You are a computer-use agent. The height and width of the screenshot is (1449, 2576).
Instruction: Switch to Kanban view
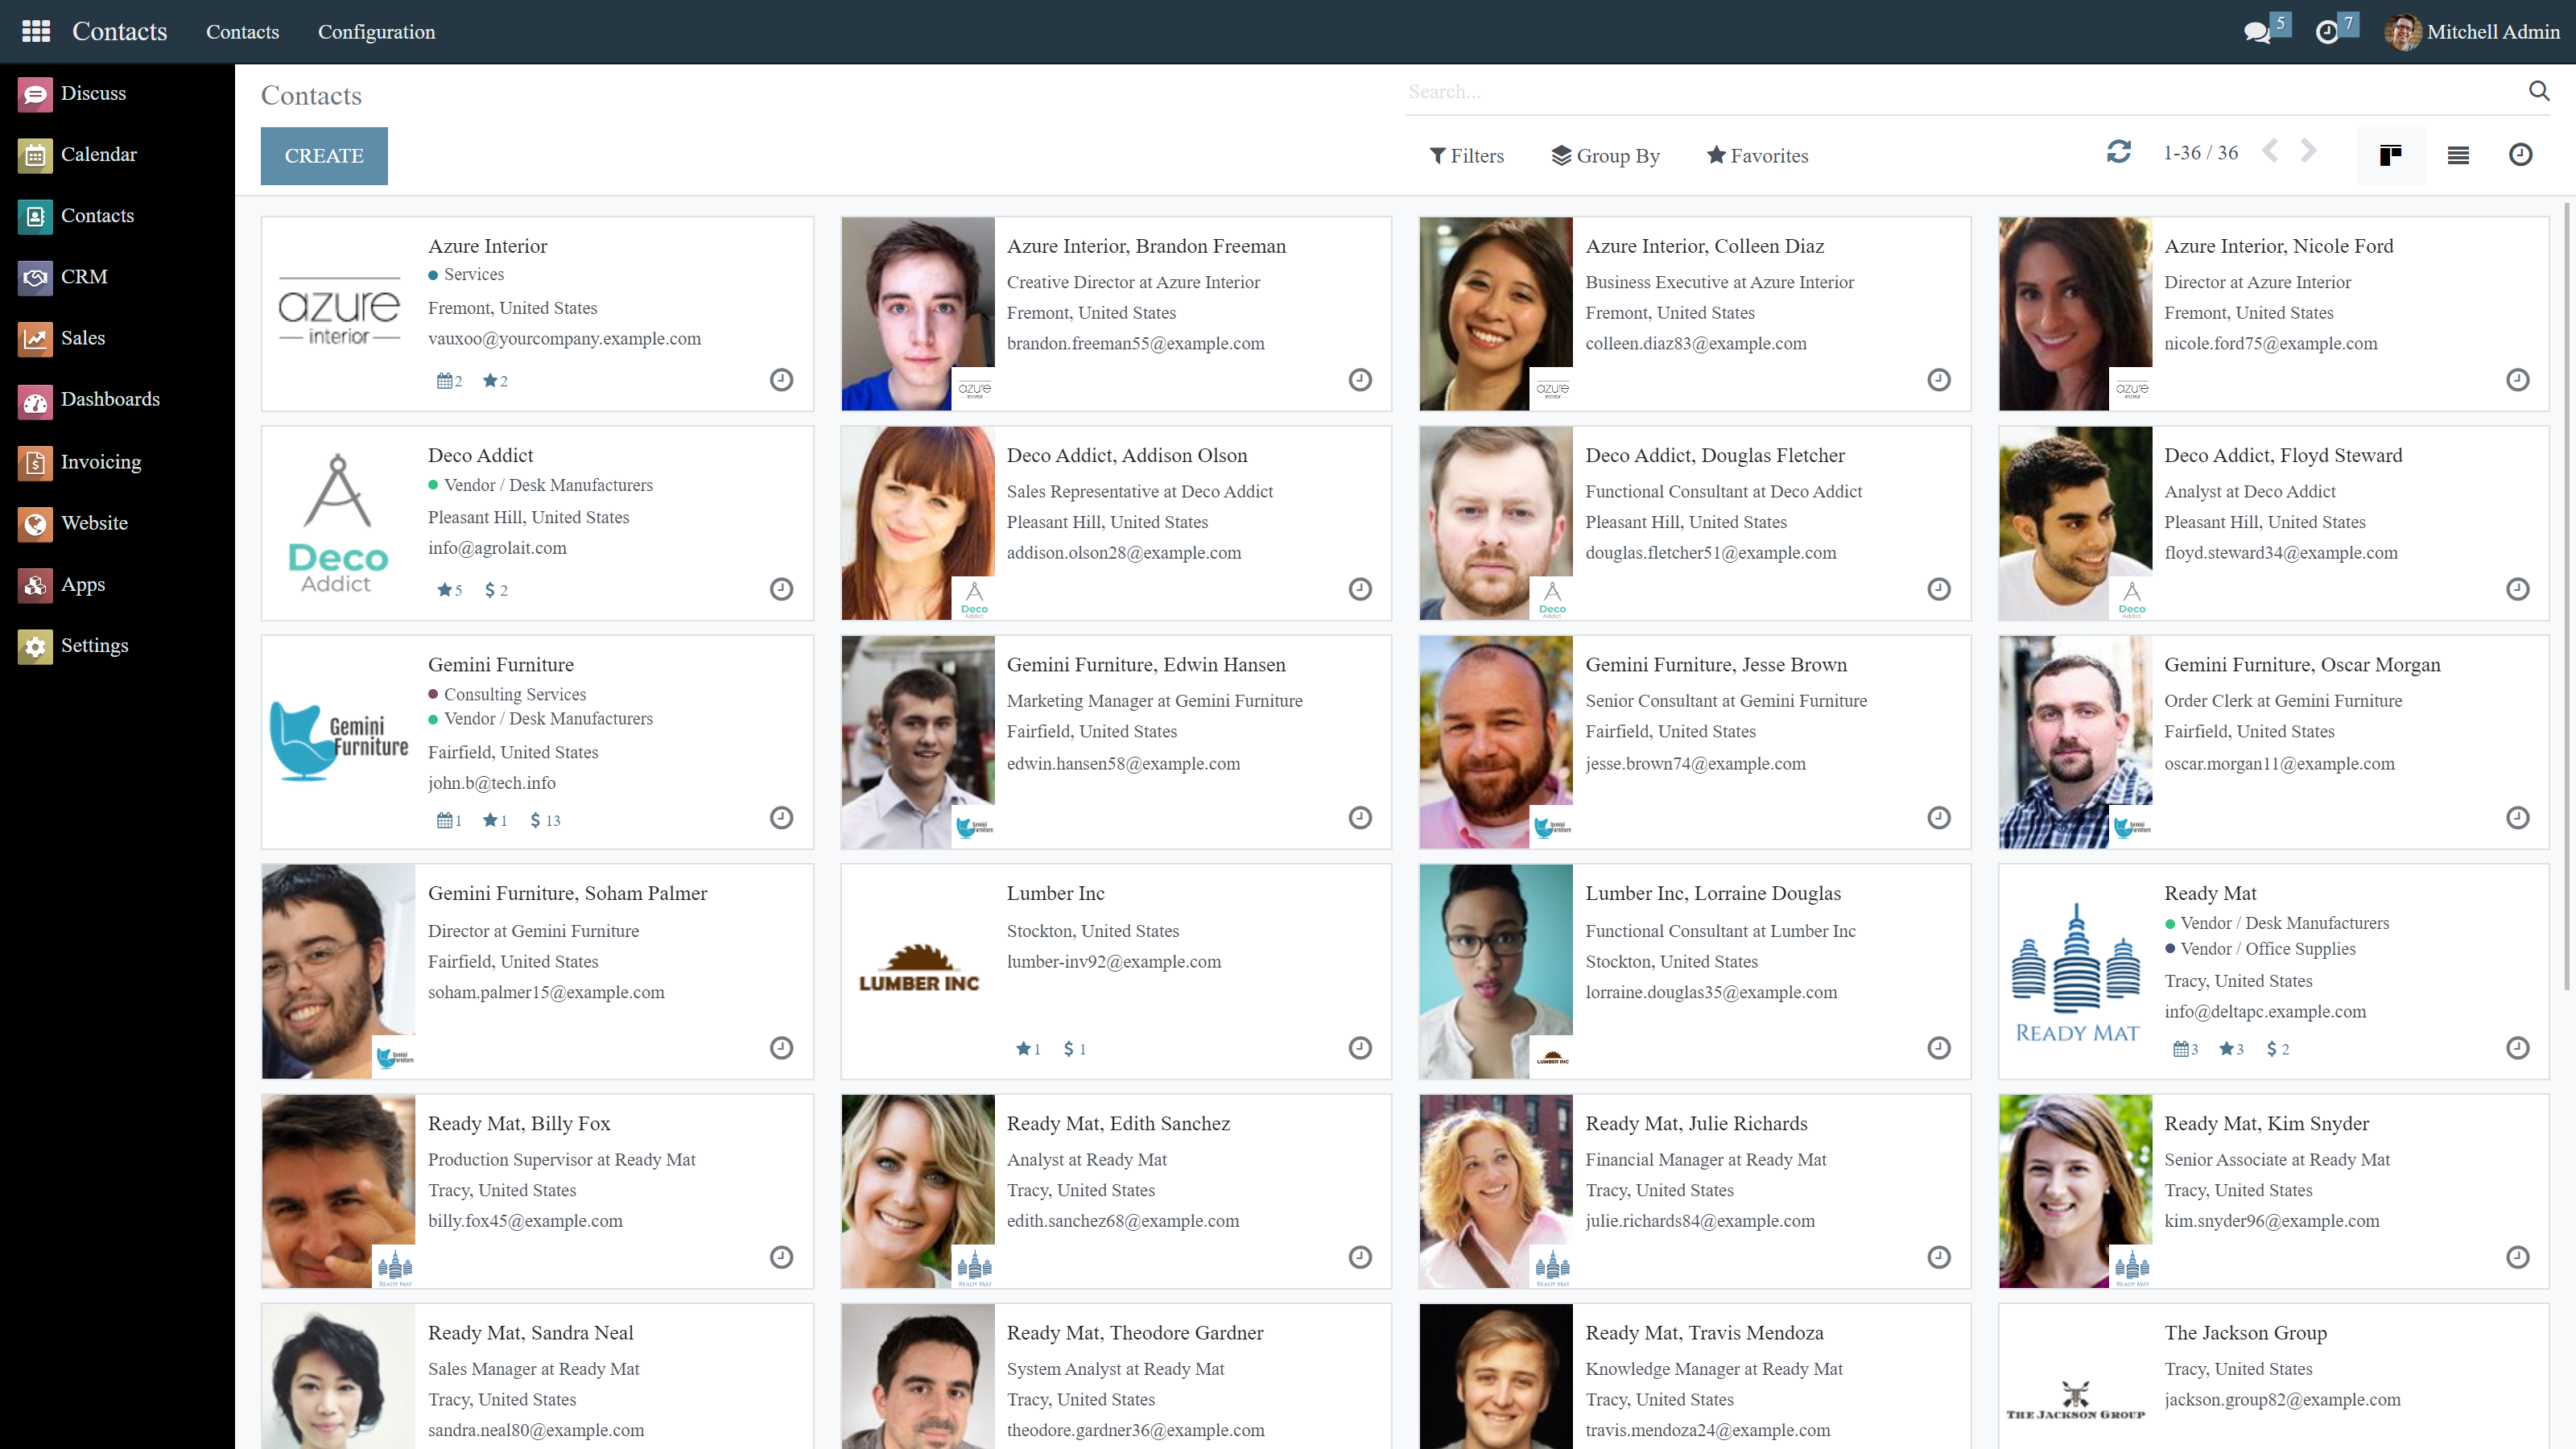point(2390,155)
